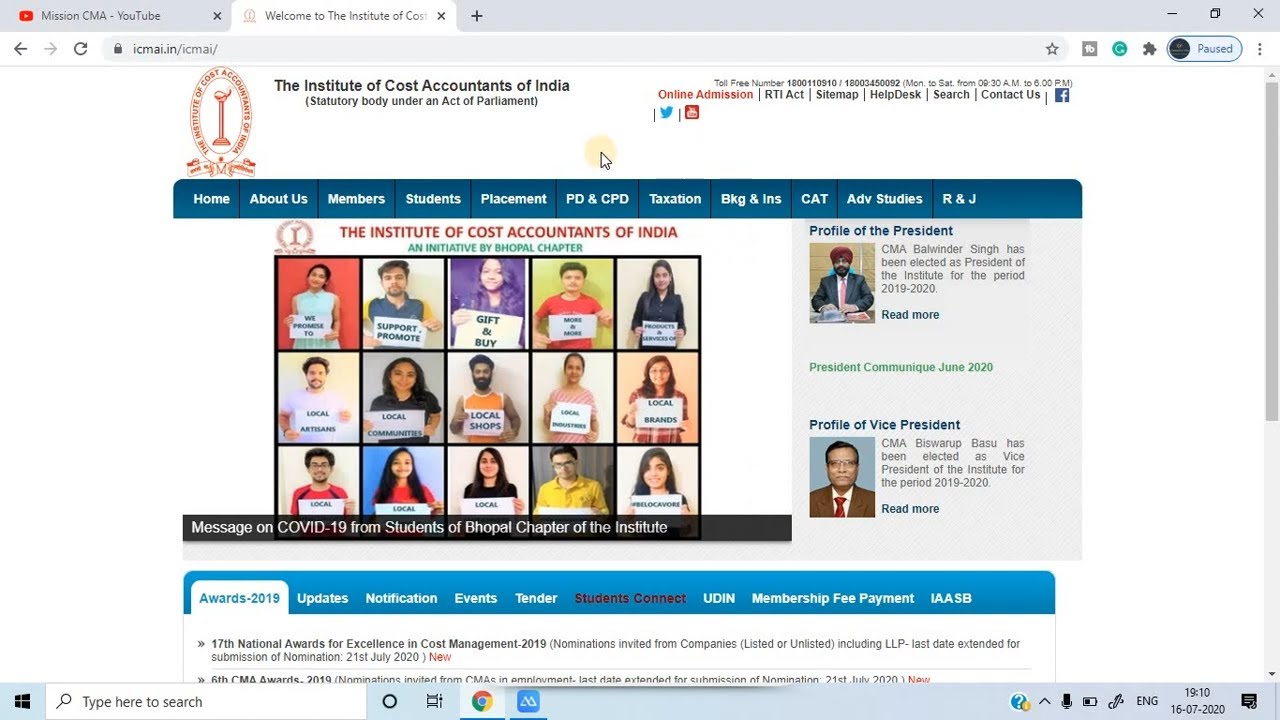Switch to the Updates tab

(x=322, y=598)
